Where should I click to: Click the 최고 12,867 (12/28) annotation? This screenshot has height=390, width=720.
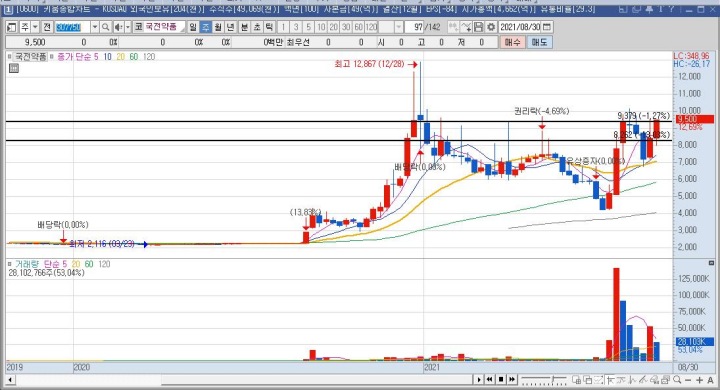370,64
